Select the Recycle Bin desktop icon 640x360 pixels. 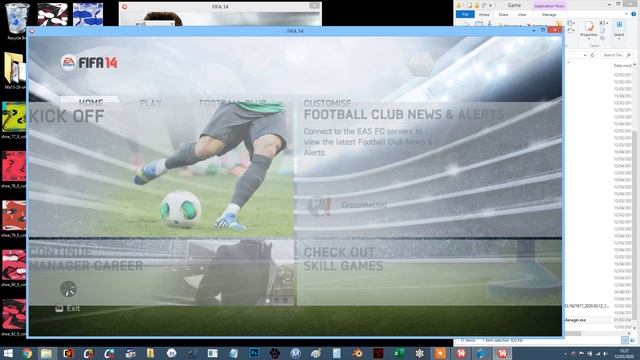[x=16, y=21]
